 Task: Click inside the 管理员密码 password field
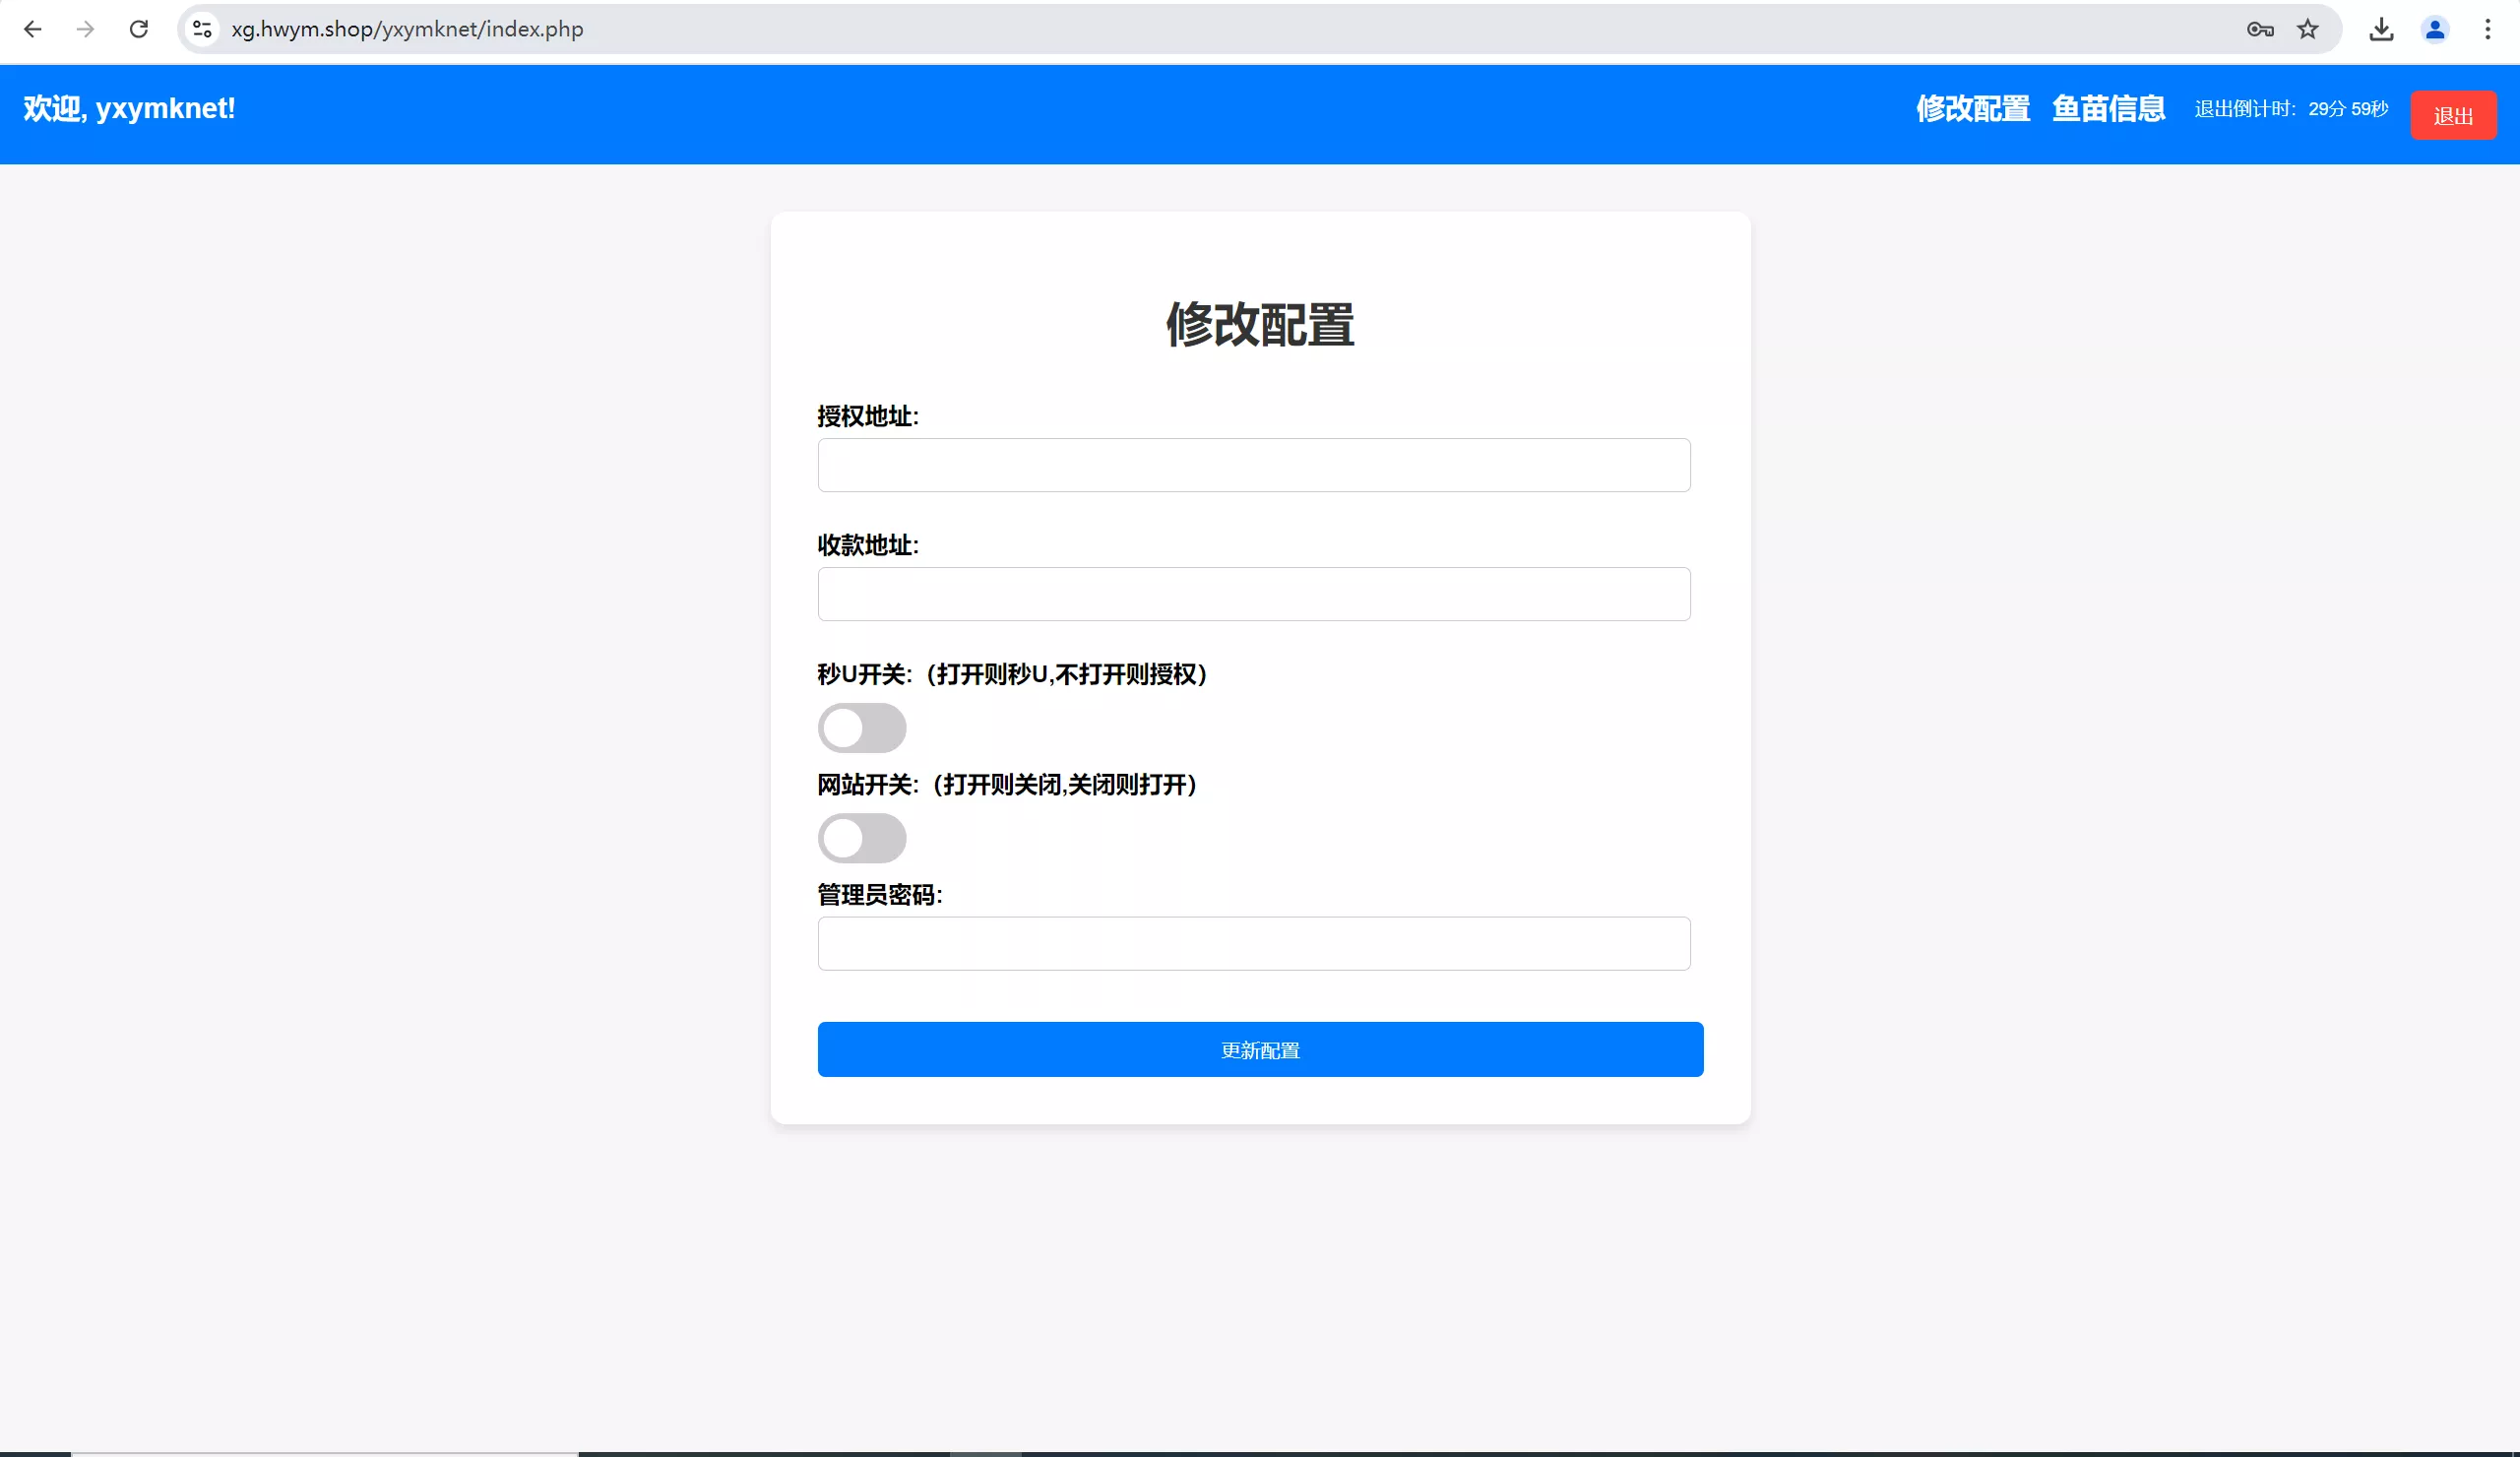[x=1253, y=943]
